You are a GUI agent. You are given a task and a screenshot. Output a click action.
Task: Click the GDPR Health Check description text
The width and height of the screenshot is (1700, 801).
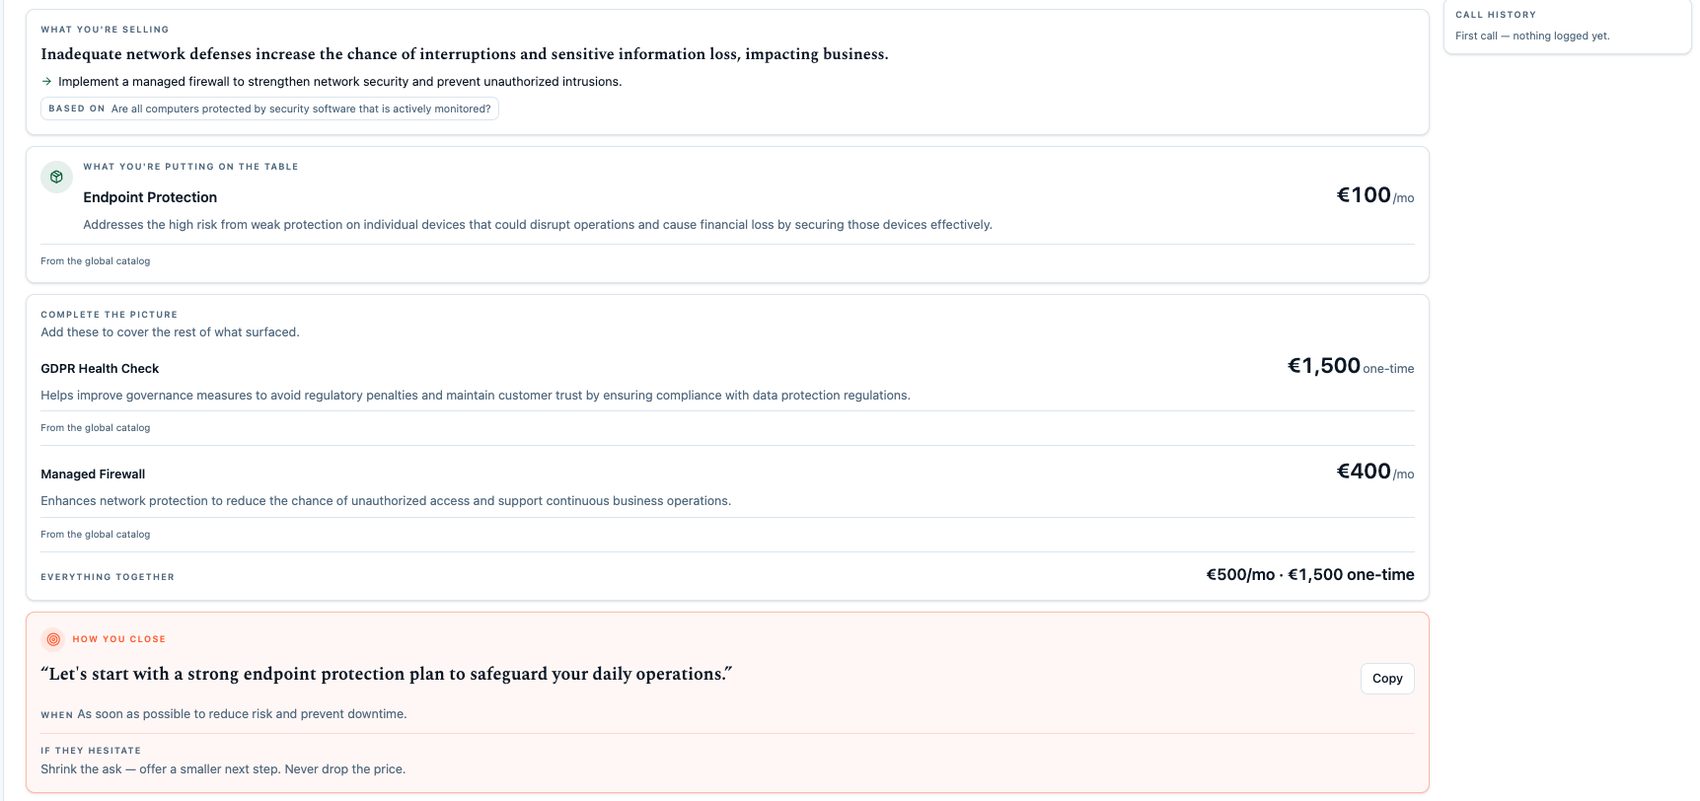(x=475, y=395)
